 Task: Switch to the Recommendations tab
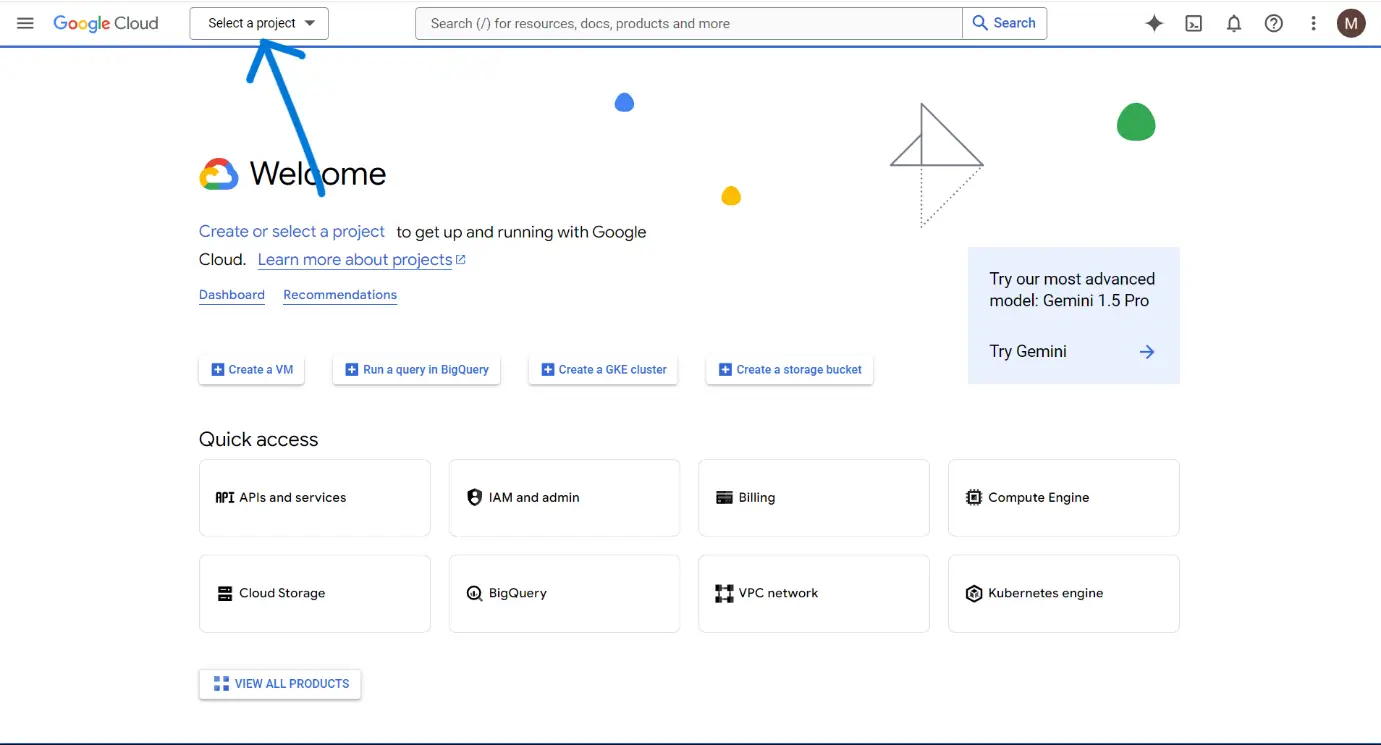pos(339,294)
